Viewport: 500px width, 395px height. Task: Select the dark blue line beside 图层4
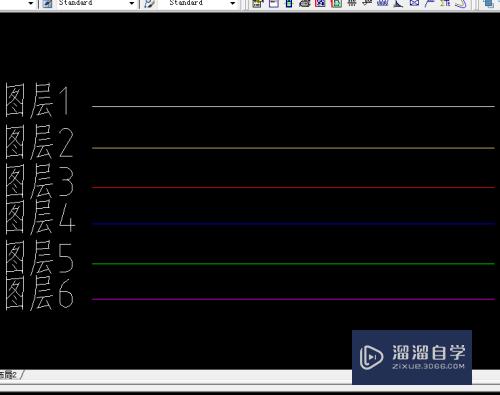[x=293, y=224]
